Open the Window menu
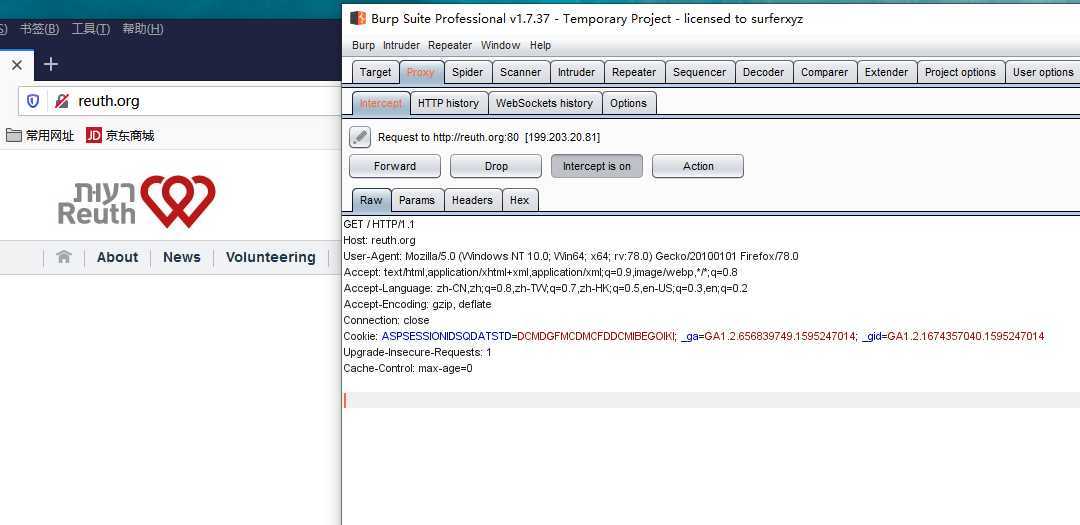Viewport: 1080px width, 525px height. tap(500, 45)
